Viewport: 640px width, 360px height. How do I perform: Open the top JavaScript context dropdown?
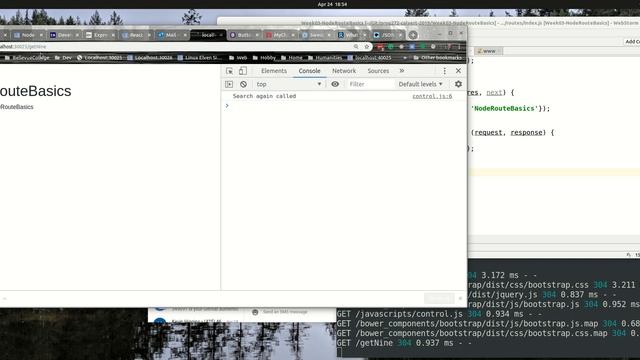[x=289, y=84]
